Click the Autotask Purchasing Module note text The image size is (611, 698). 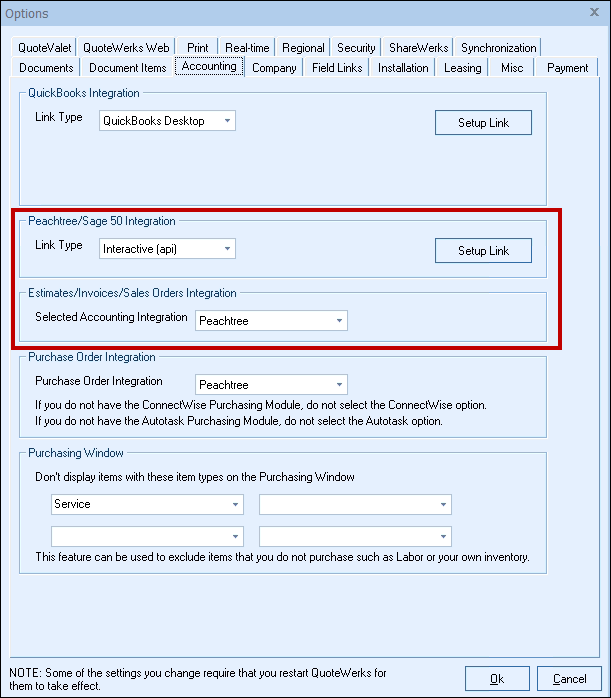(x=239, y=421)
